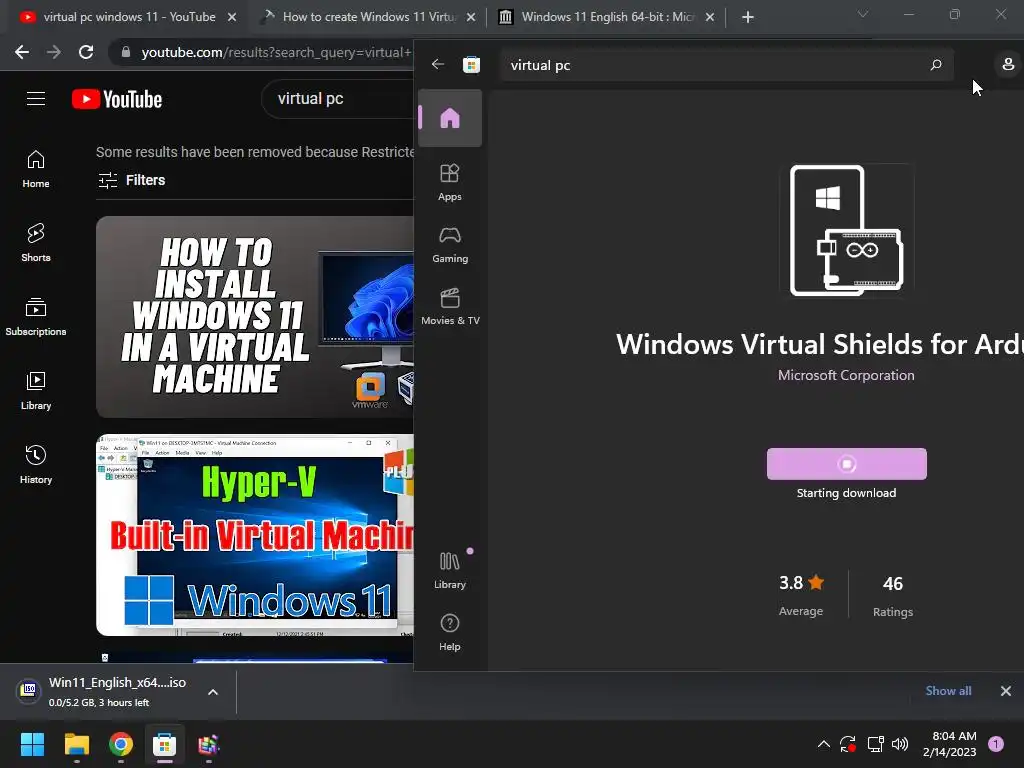Click the Microsoft Store logo icon
The image size is (1024, 768).
click(x=472, y=65)
